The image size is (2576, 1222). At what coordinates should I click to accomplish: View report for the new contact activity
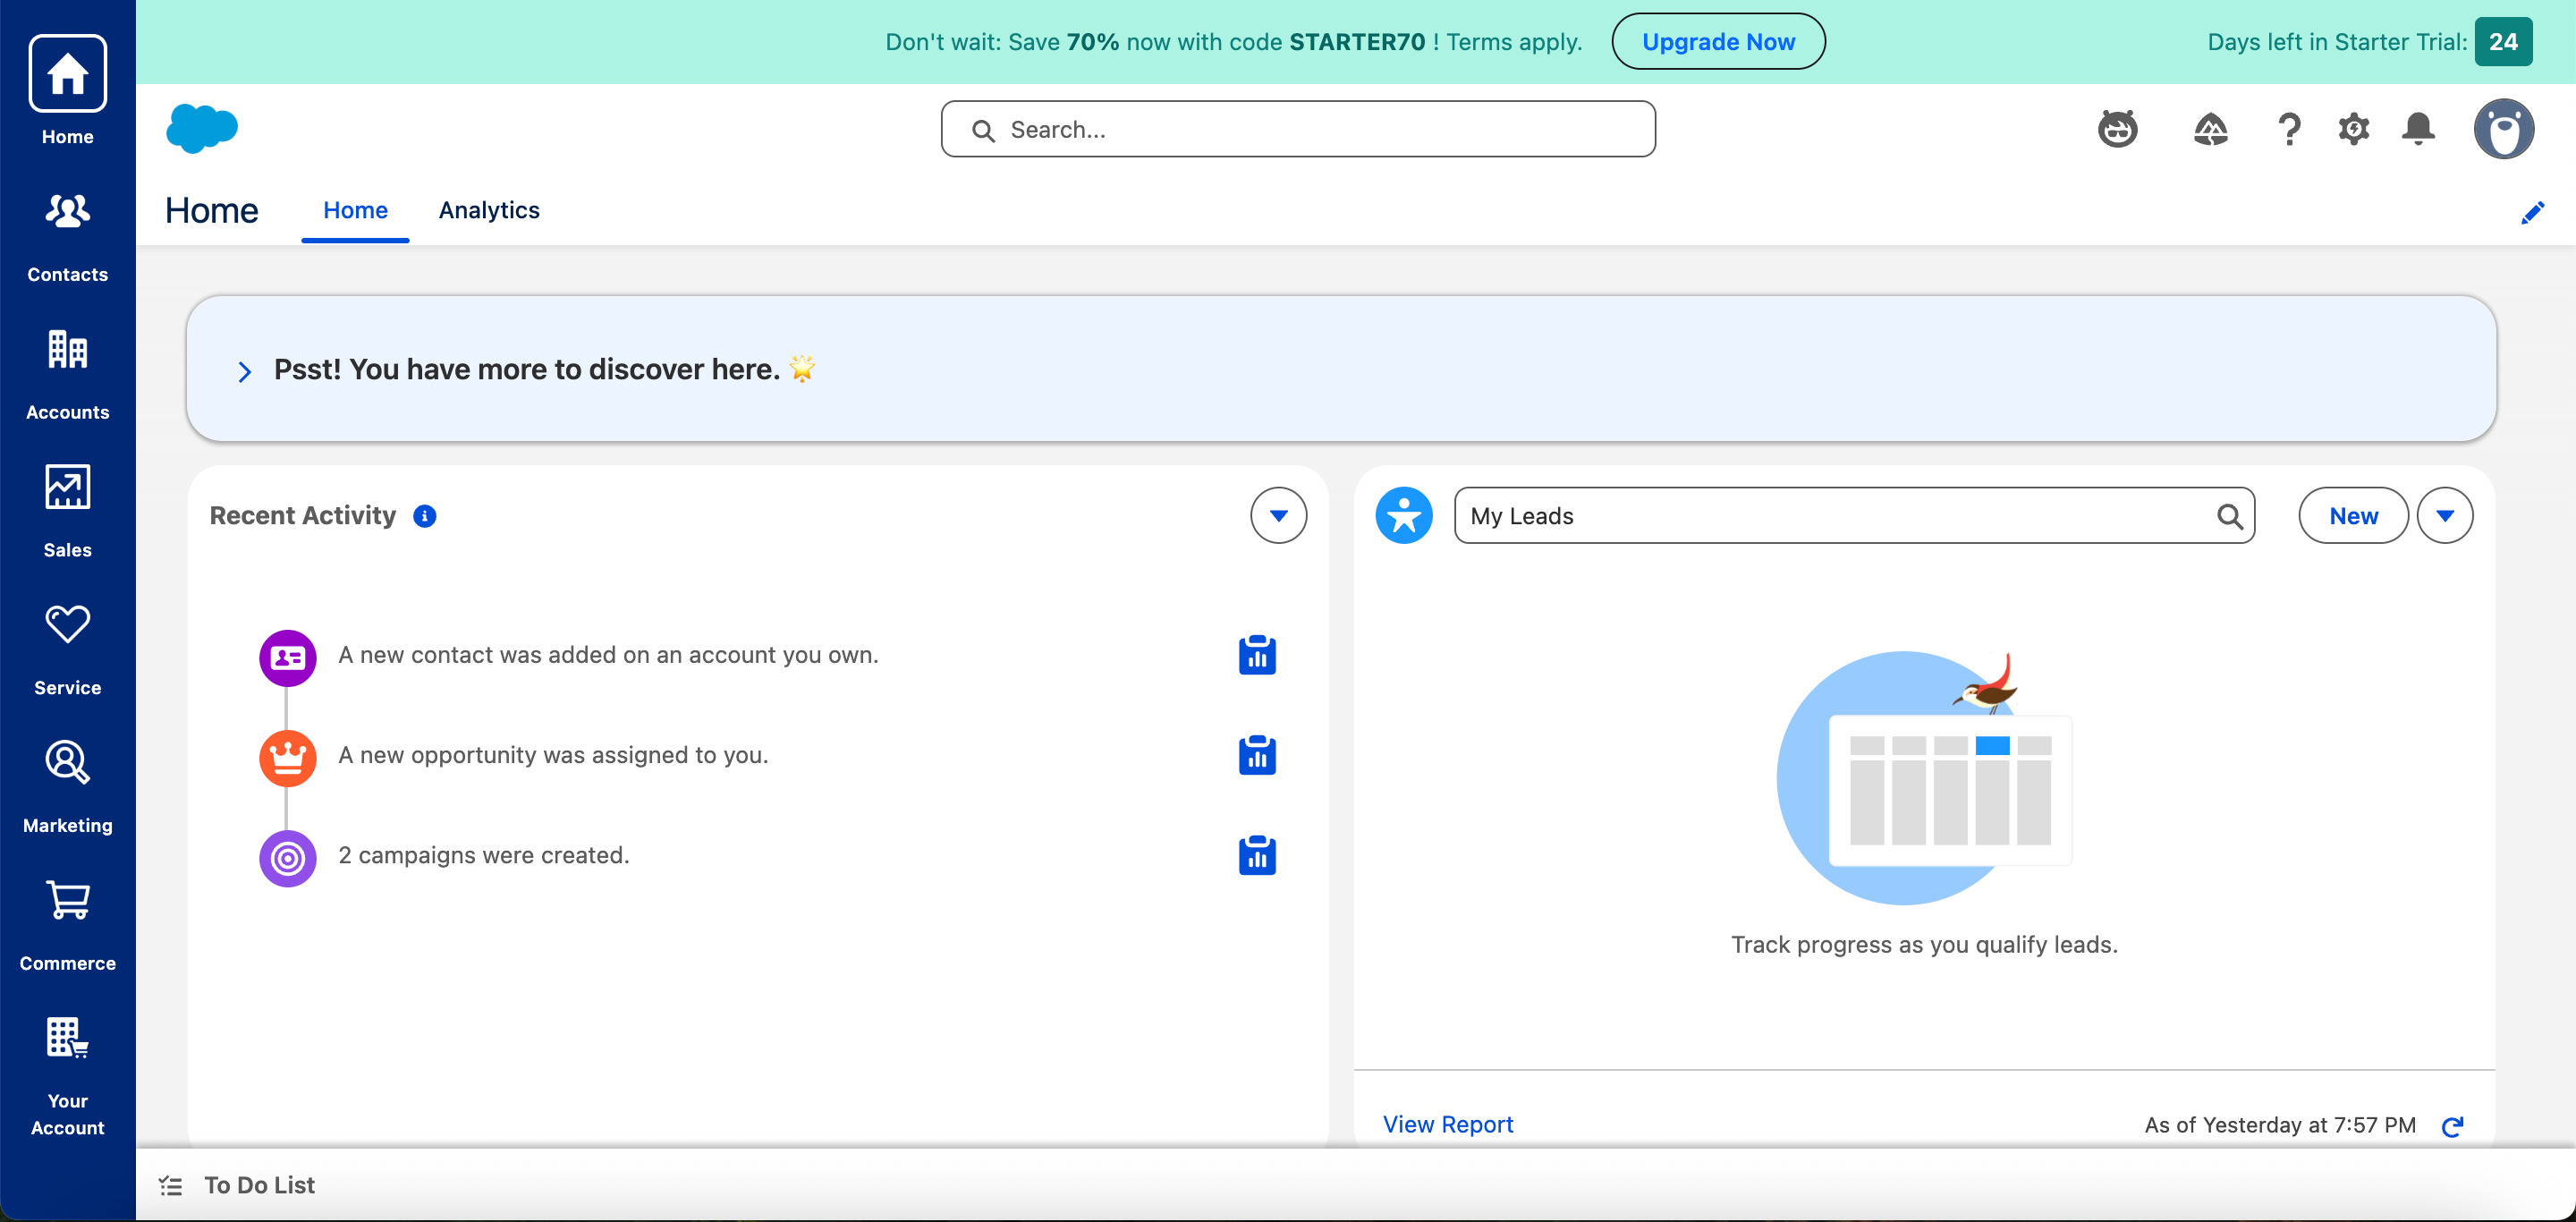(1257, 655)
